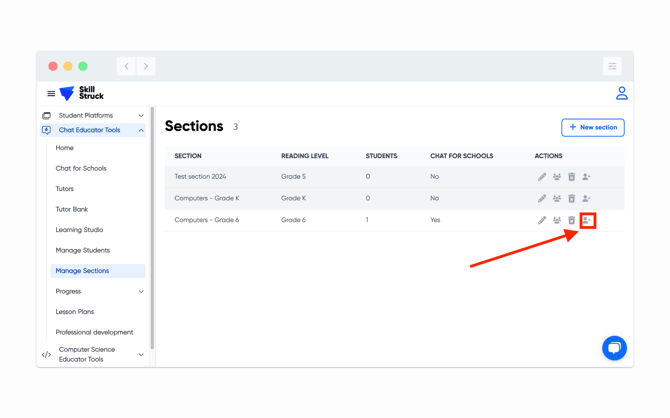Screen dimensions: 670x418
Task: Click the edit pencil for Test section 2024
Action: (x=542, y=177)
